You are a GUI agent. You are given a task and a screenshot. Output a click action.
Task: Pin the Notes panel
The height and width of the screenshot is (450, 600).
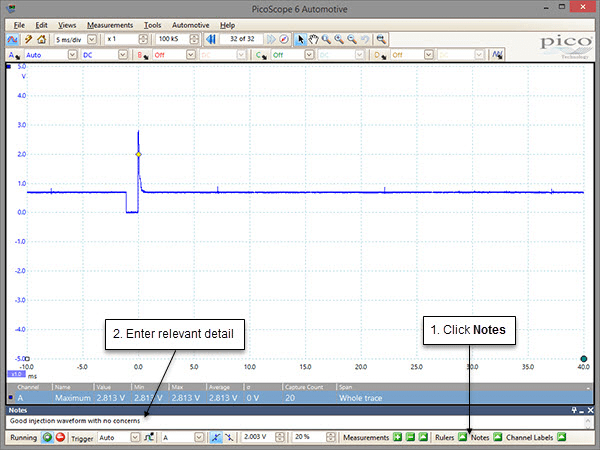574,410
